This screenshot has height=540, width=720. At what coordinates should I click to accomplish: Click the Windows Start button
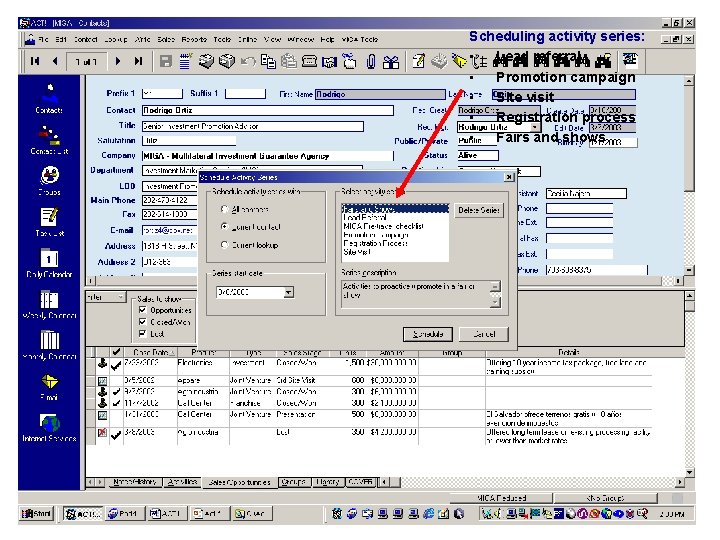tap(37, 513)
